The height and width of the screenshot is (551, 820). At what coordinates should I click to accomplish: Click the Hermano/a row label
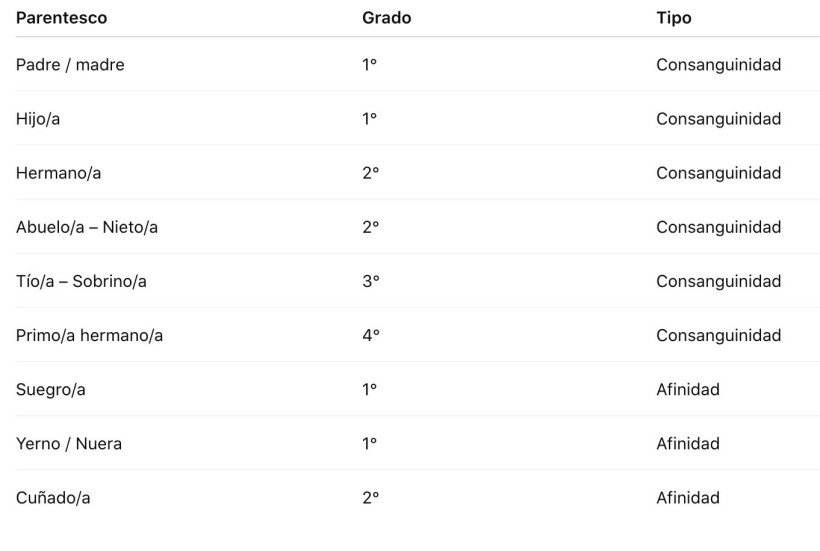(x=58, y=173)
